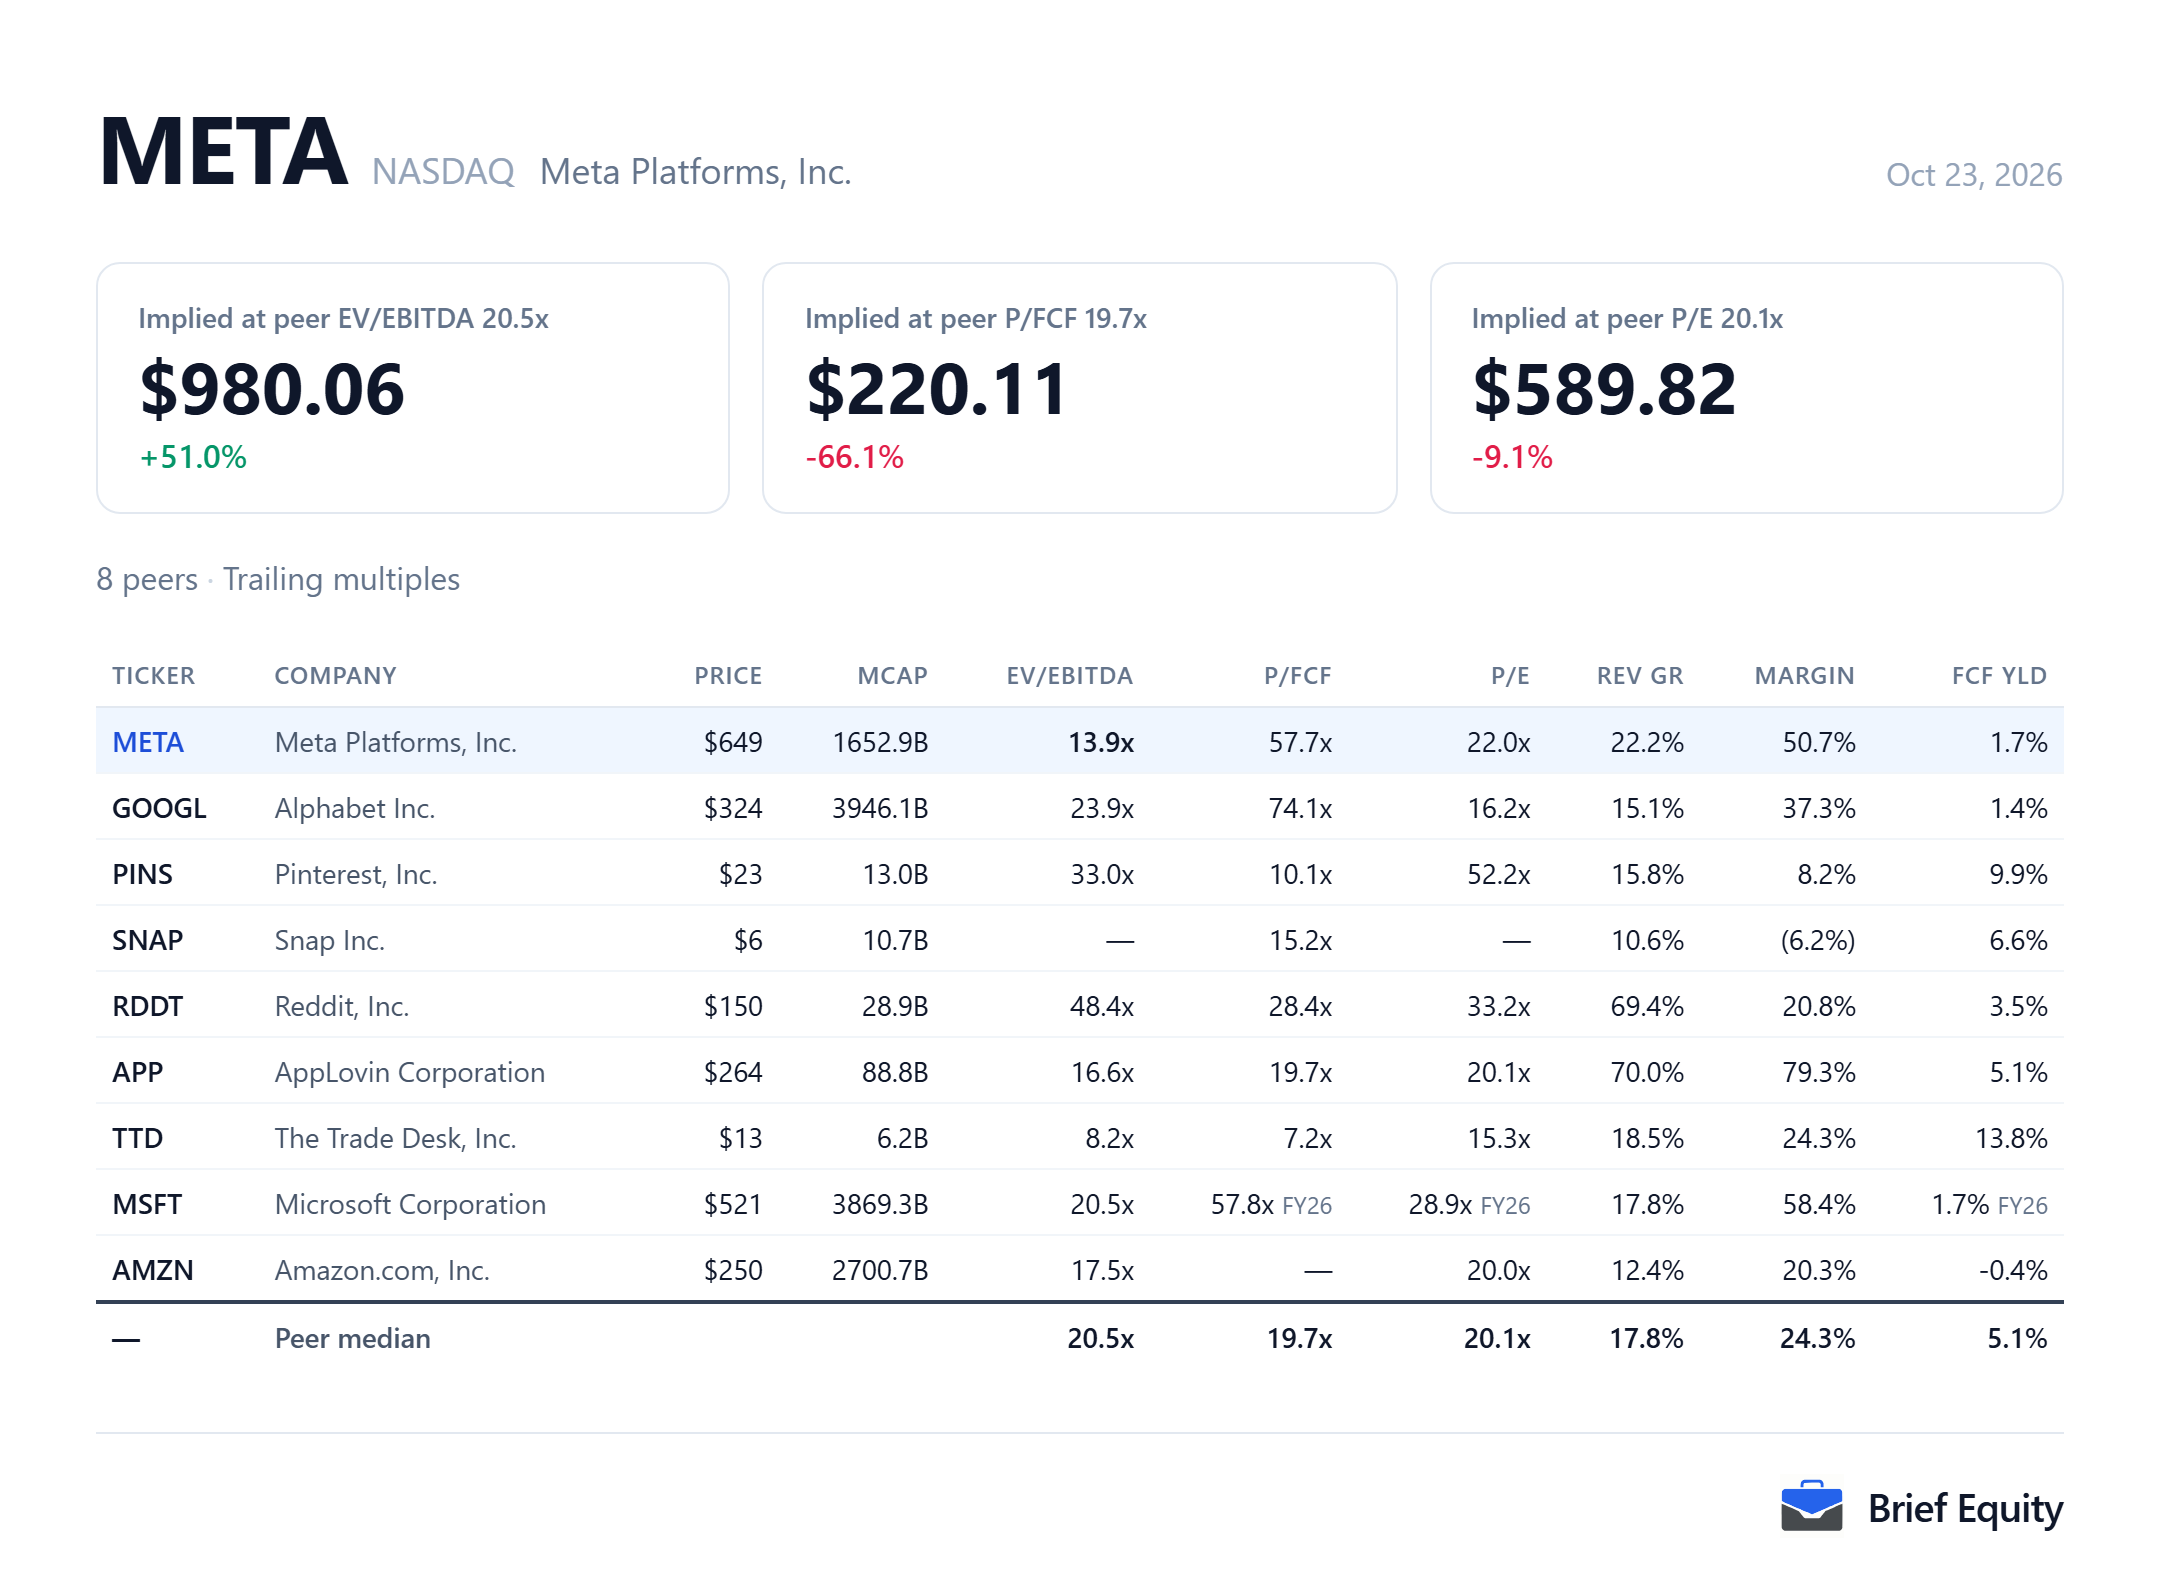This screenshot has width=2160, height=1586.
Task: Click the AppLovin Corporation company name
Action: 410,1072
